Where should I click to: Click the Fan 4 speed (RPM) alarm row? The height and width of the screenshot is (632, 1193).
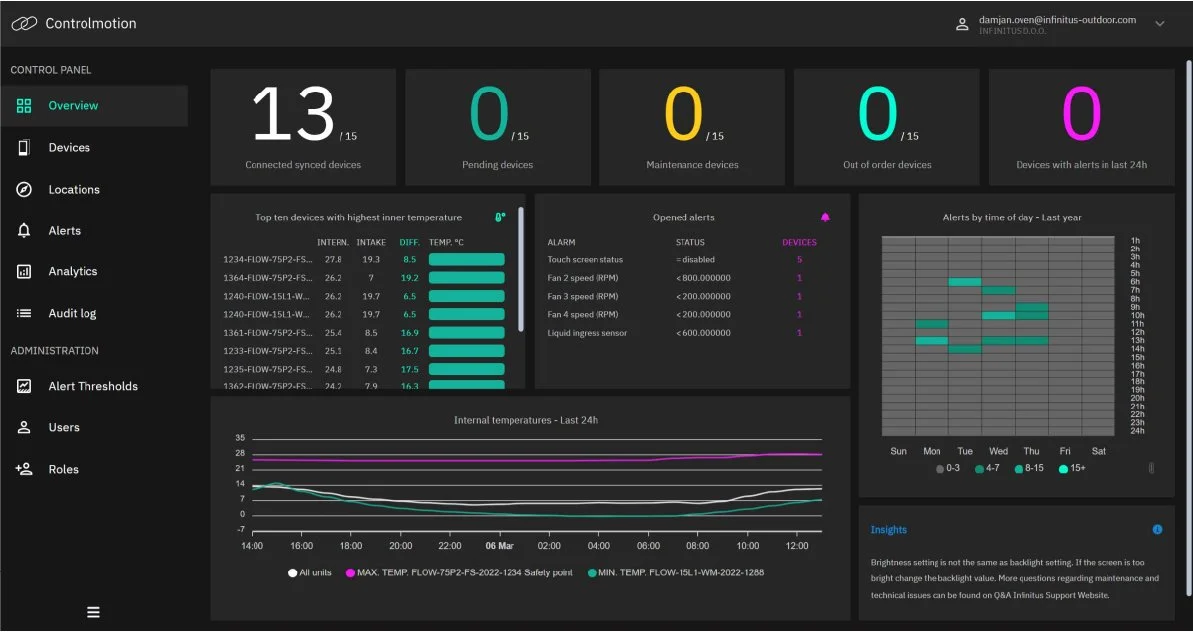(x=682, y=314)
